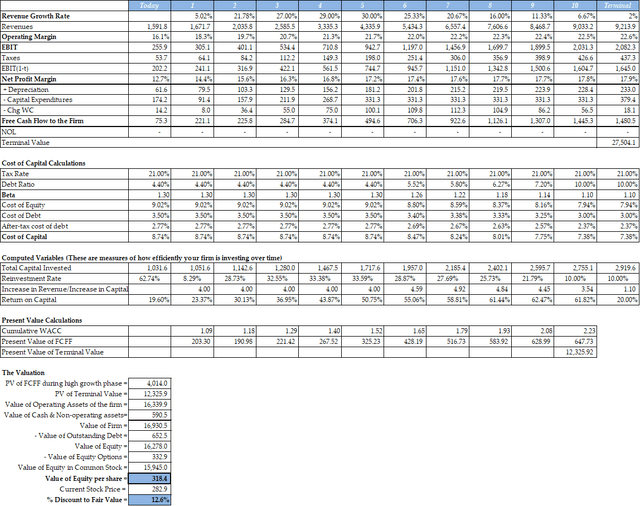The height and width of the screenshot is (506, 640).
Task: Select the '- Capital Expenditures' row label
Action: 38,100
